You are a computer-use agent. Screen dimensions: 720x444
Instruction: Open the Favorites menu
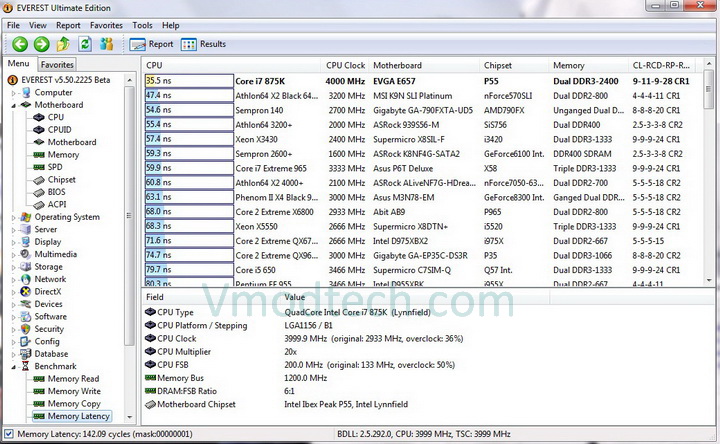click(106, 25)
